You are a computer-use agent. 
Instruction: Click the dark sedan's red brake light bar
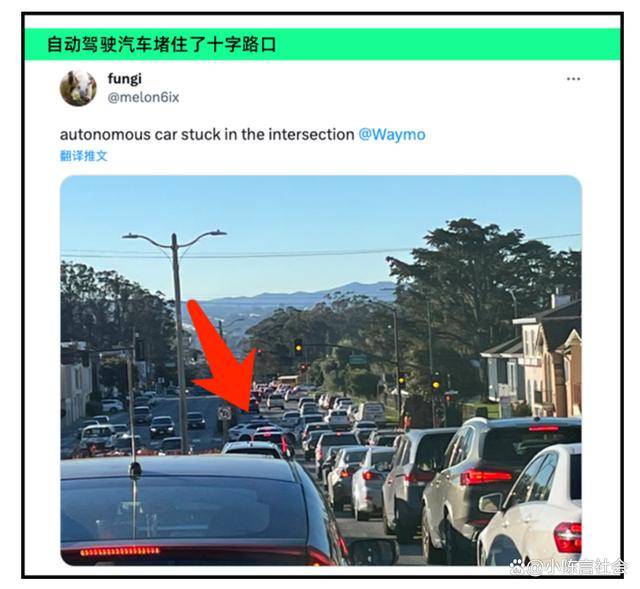point(120,552)
